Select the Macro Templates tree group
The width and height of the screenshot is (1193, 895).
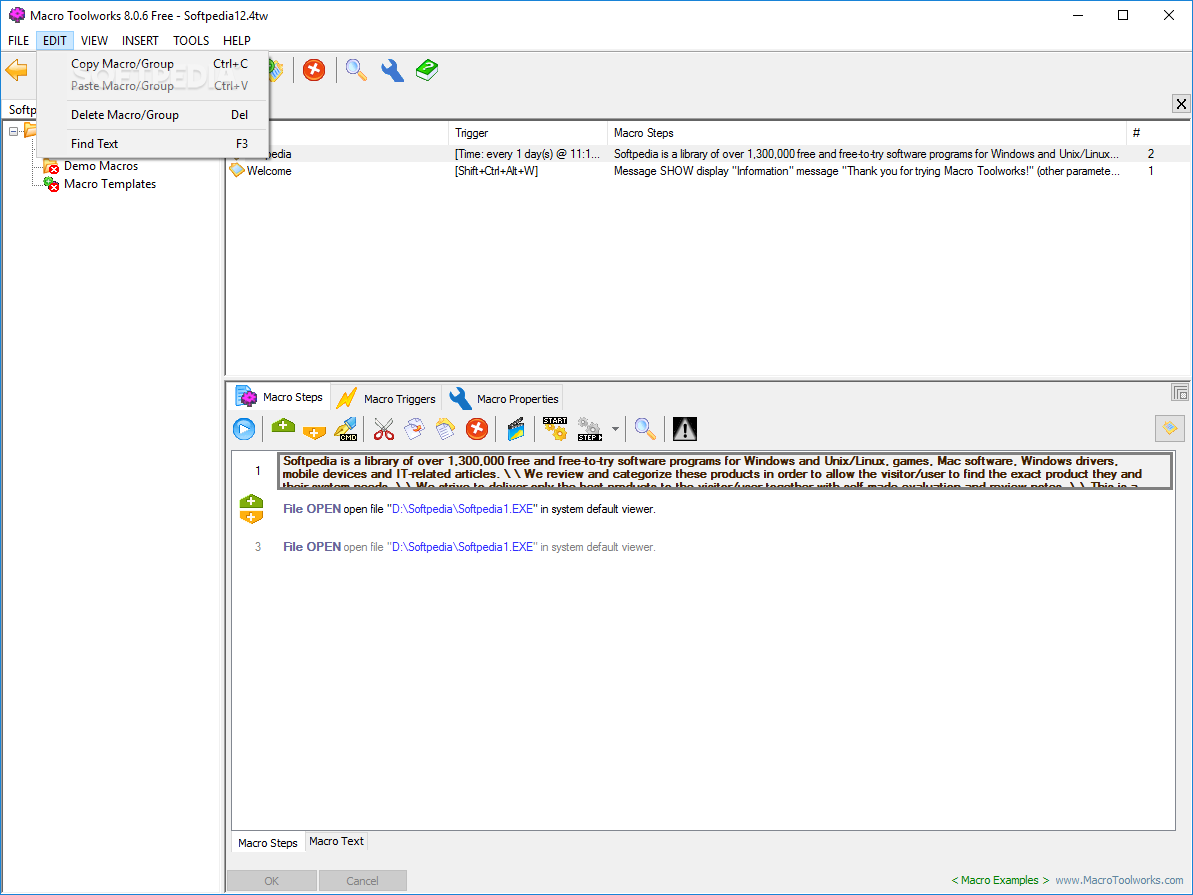[x=110, y=184]
